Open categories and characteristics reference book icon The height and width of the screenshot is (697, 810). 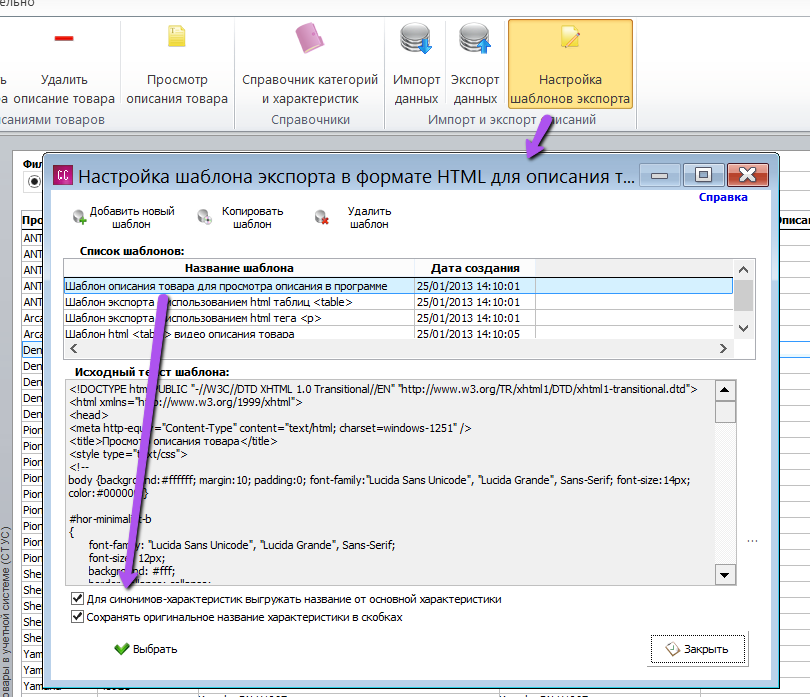(309, 38)
